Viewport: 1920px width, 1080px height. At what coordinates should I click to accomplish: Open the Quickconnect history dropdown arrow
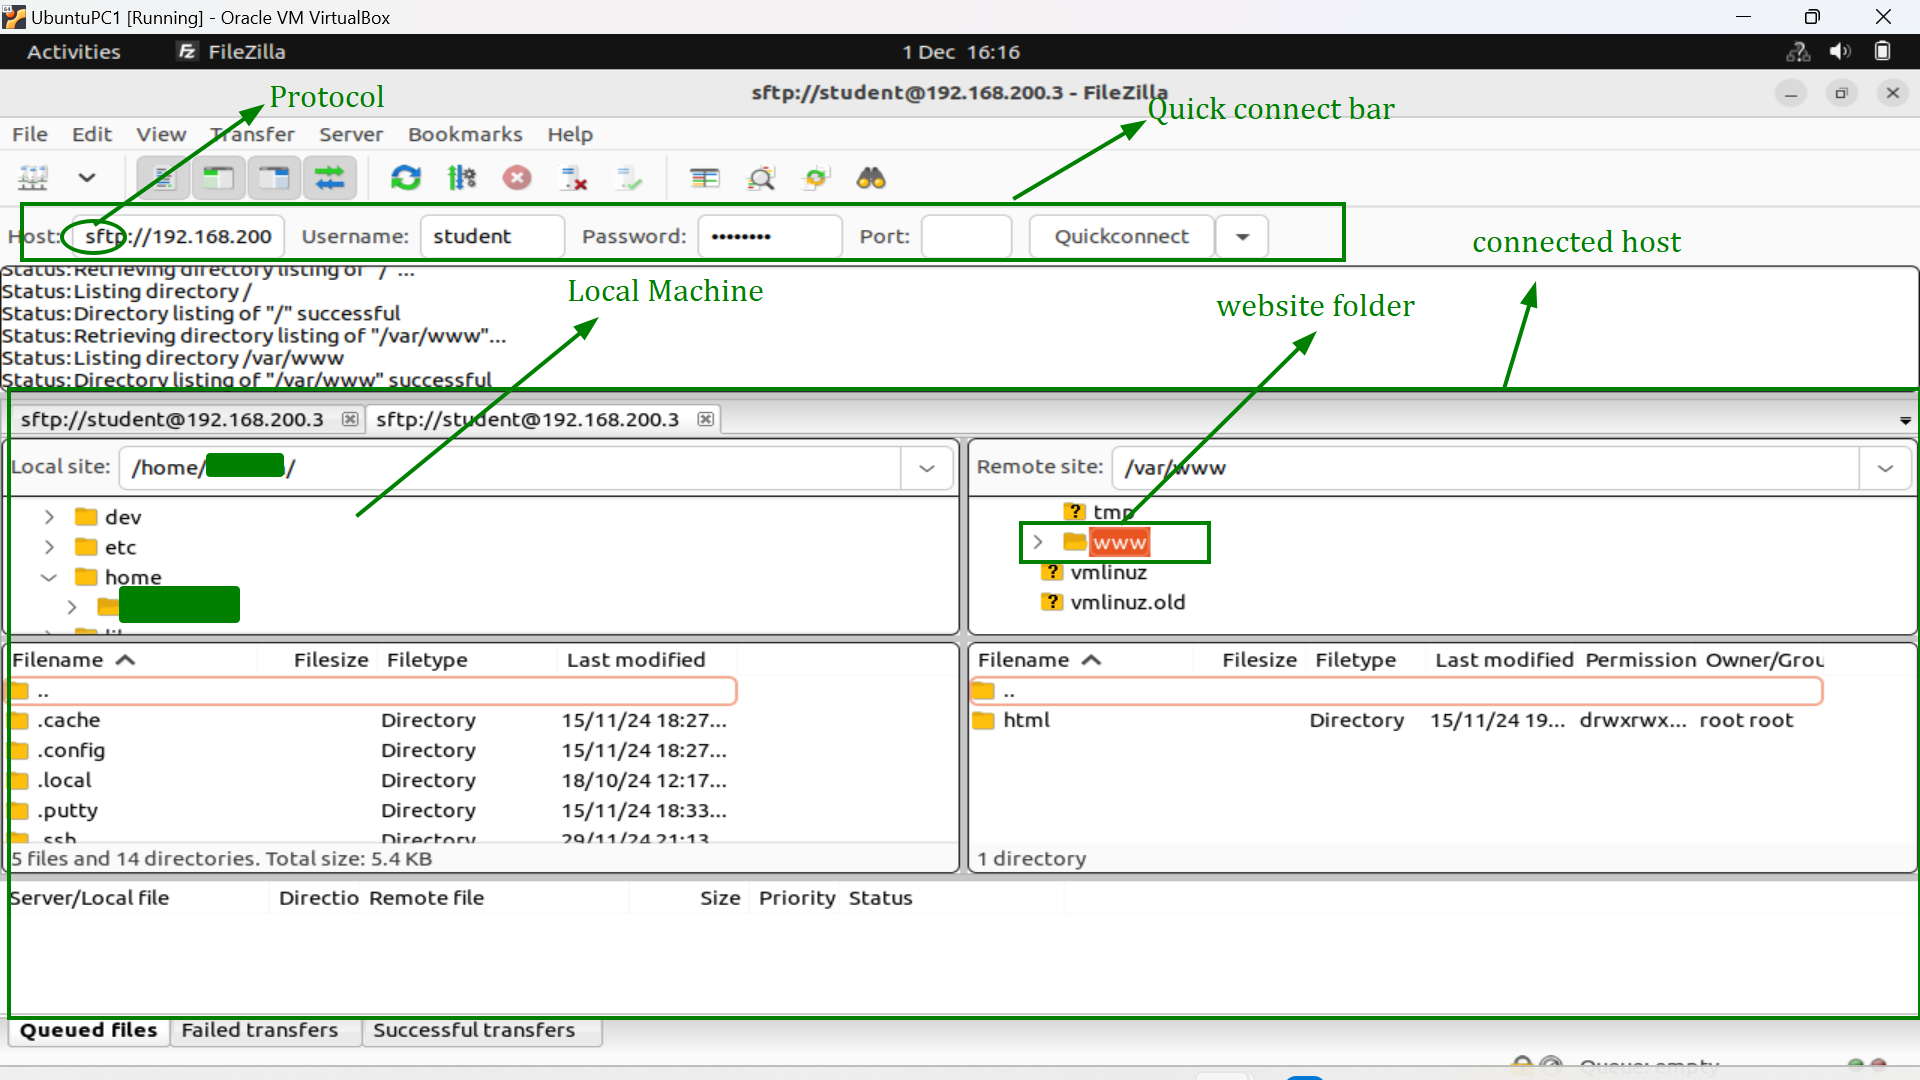click(x=1243, y=236)
